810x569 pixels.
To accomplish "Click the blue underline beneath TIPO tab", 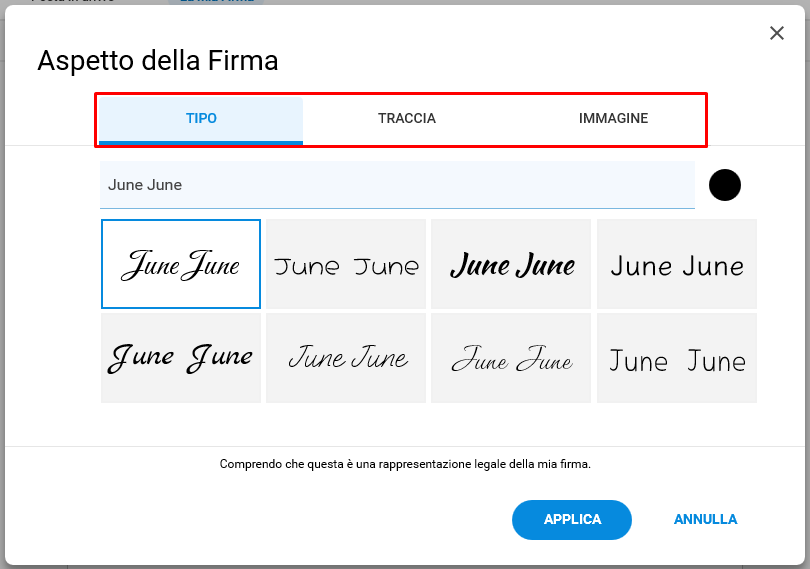I will pyautogui.click(x=201, y=142).
